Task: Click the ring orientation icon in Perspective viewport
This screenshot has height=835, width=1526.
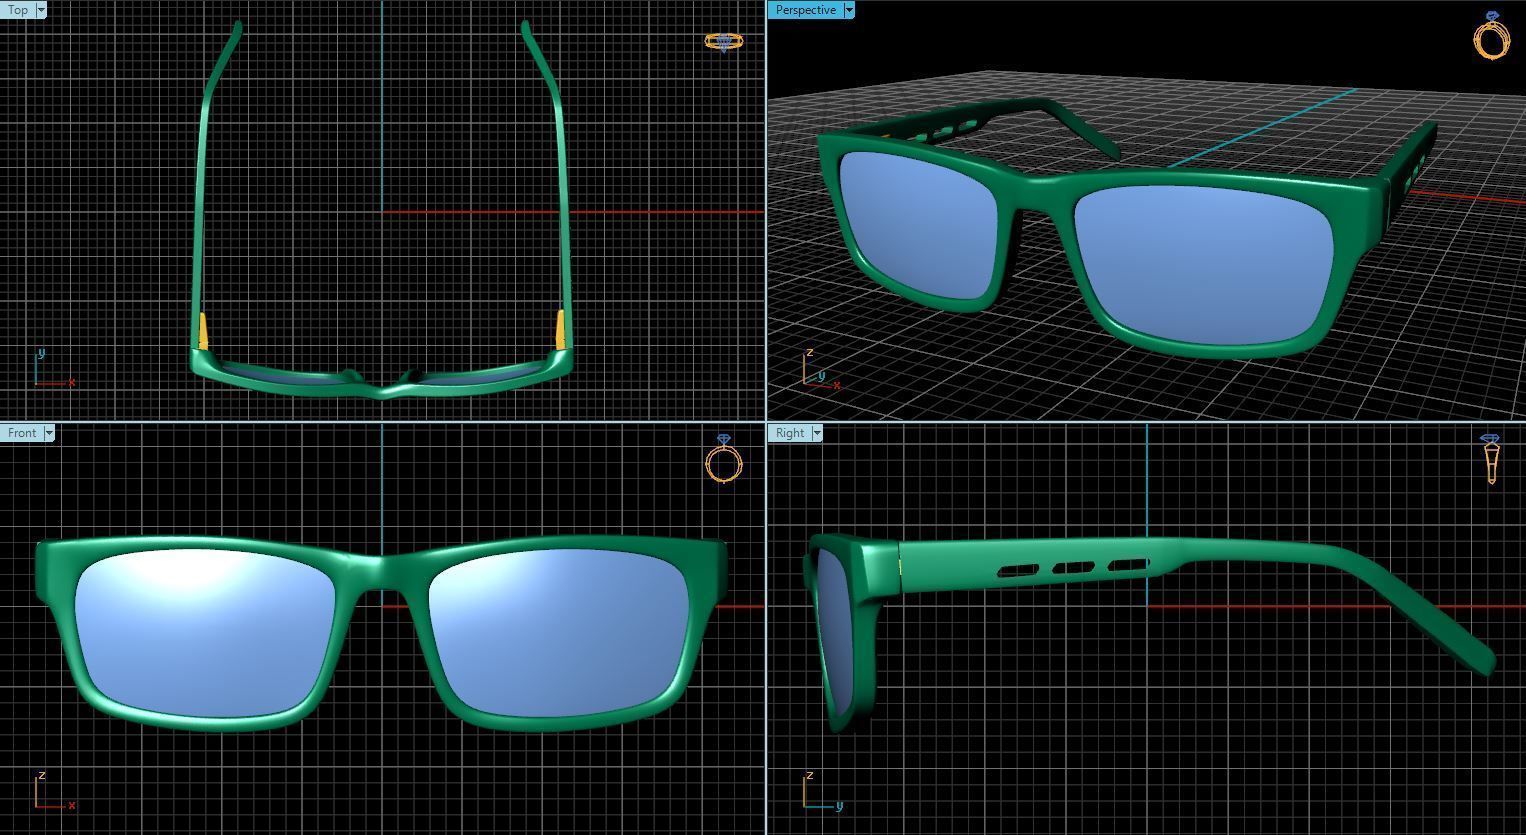Action: coord(1491,36)
